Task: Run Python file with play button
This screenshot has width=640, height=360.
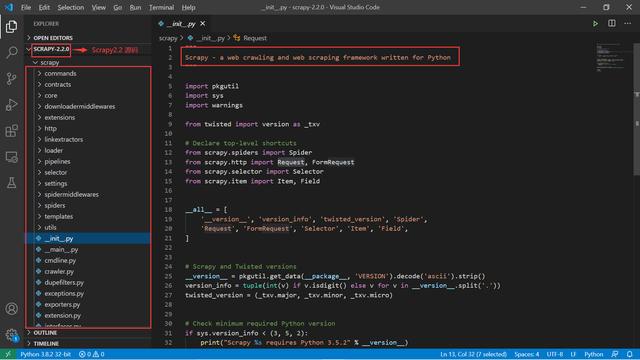Action: click(x=595, y=24)
